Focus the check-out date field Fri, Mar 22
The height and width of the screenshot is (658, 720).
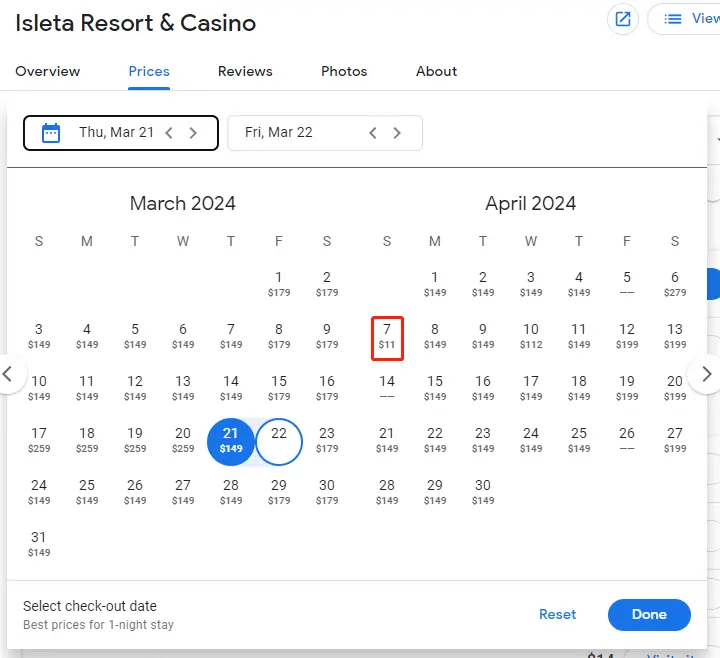pos(325,133)
